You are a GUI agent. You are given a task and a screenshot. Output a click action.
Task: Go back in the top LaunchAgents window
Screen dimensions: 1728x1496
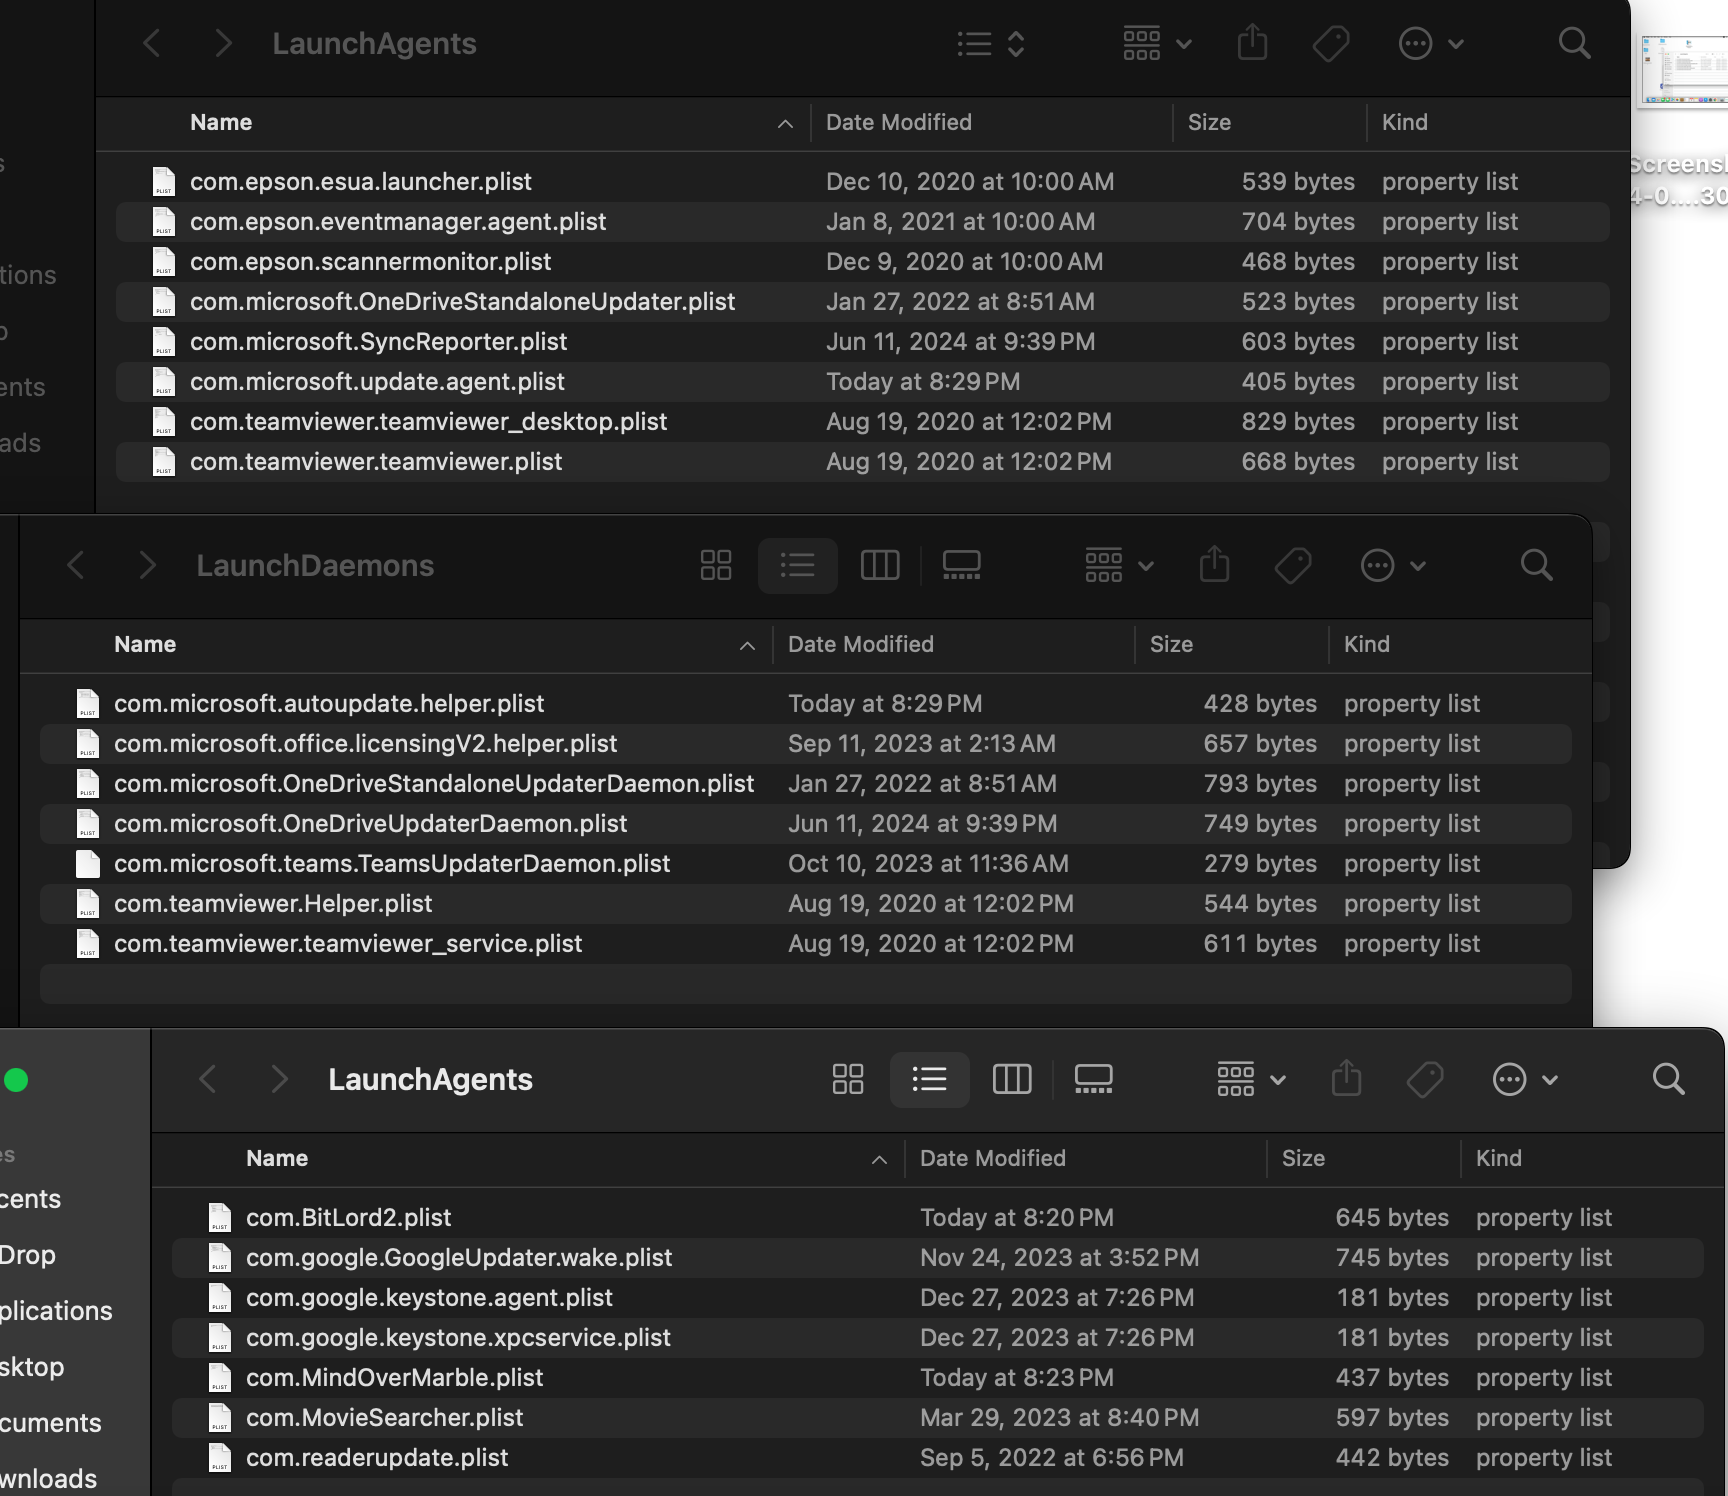152,43
